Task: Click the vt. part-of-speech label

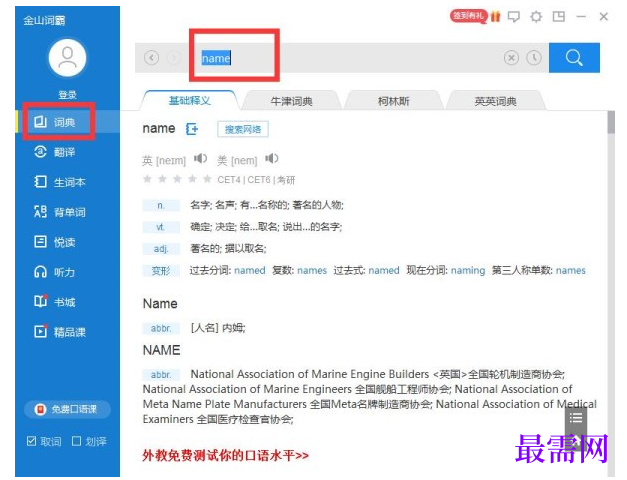Action: click(161, 227)
